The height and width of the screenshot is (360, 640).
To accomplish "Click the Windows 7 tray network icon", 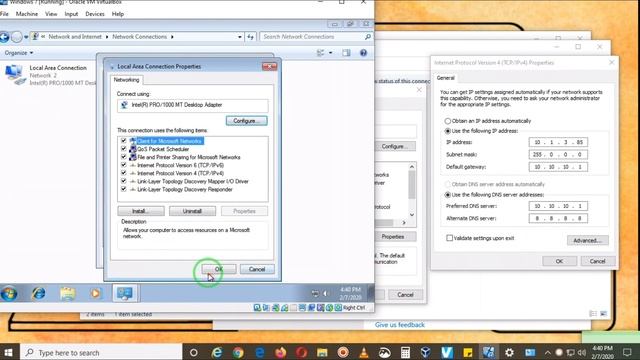I will point(315,293).
